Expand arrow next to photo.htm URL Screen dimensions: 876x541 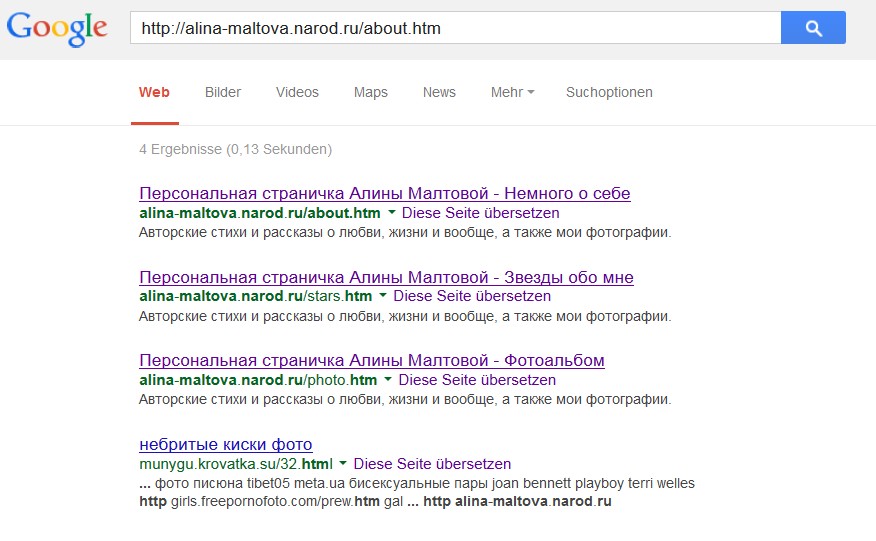[x=388, y=379]
